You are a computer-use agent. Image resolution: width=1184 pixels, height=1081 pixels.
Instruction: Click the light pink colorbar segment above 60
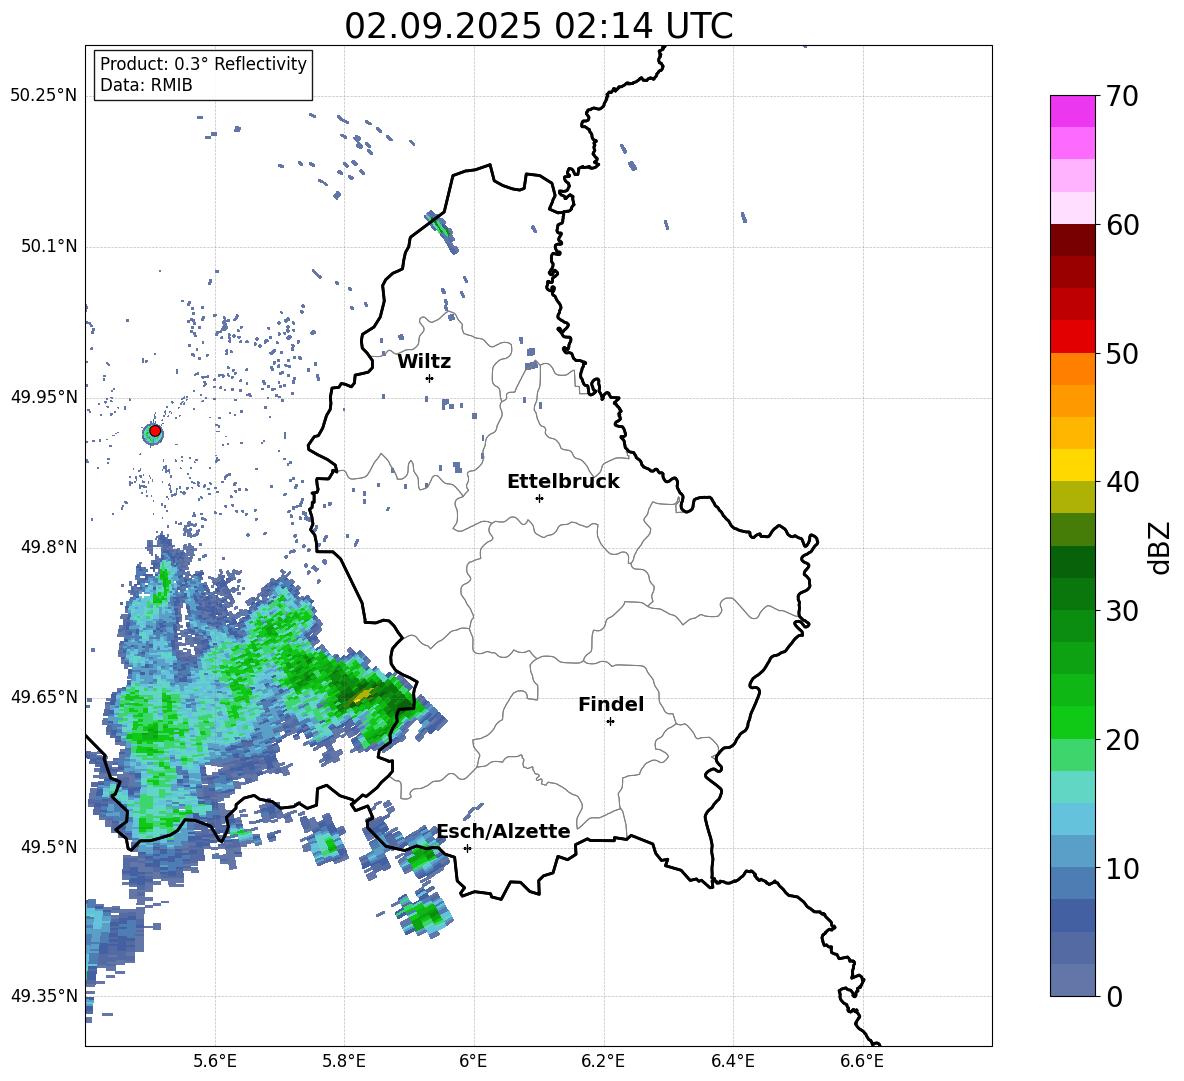tap(1072, 208)
